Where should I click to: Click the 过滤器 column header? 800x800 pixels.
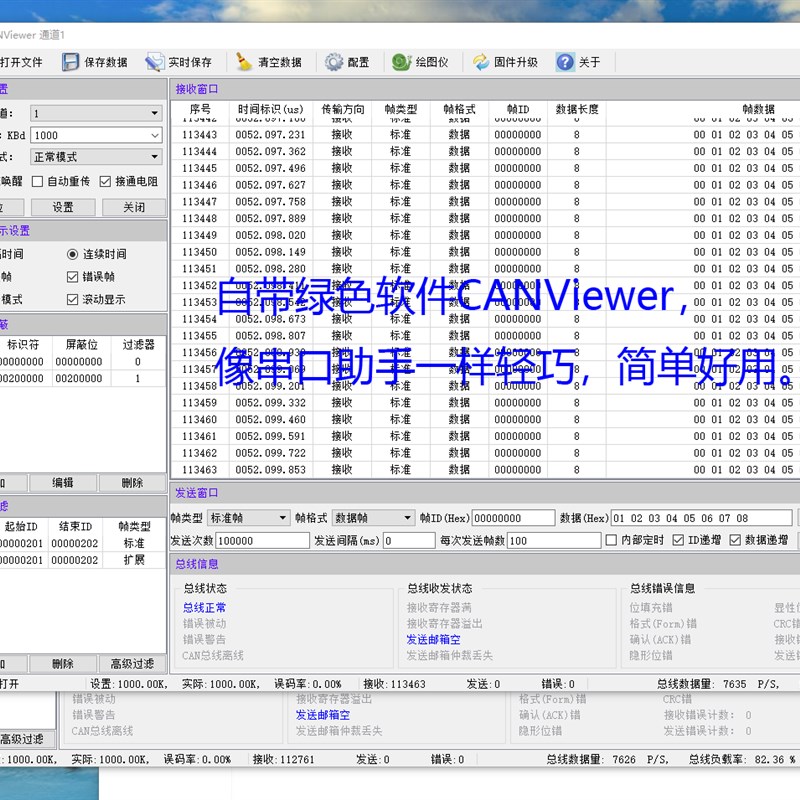(138, 345)
